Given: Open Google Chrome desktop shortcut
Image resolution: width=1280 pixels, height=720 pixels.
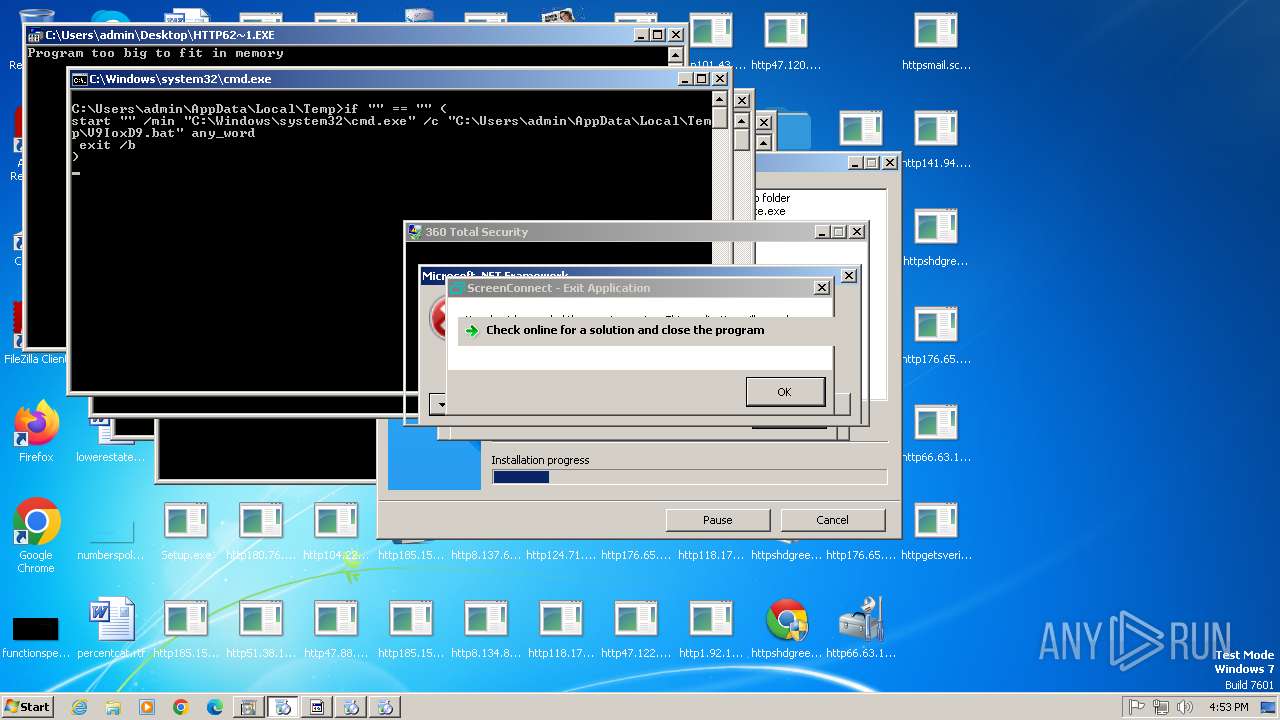Looking at the screenshot, I should click(36, 535).
